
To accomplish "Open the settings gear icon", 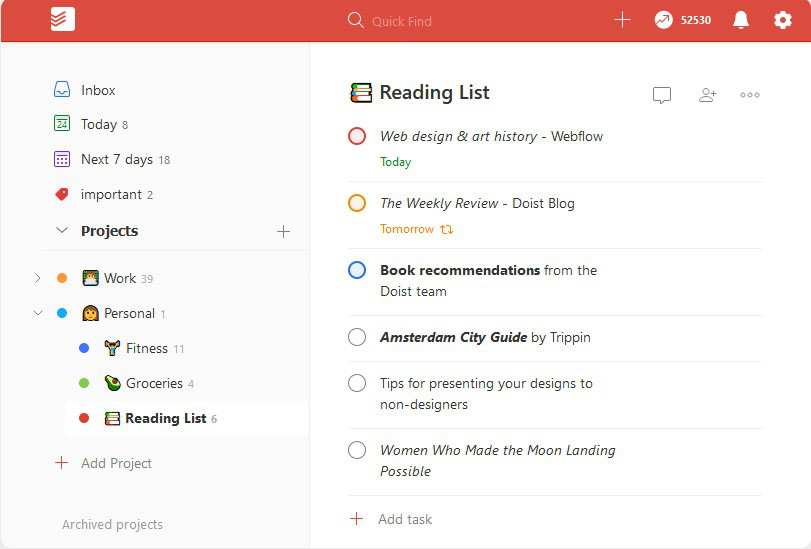I will [x=783, y=20].
